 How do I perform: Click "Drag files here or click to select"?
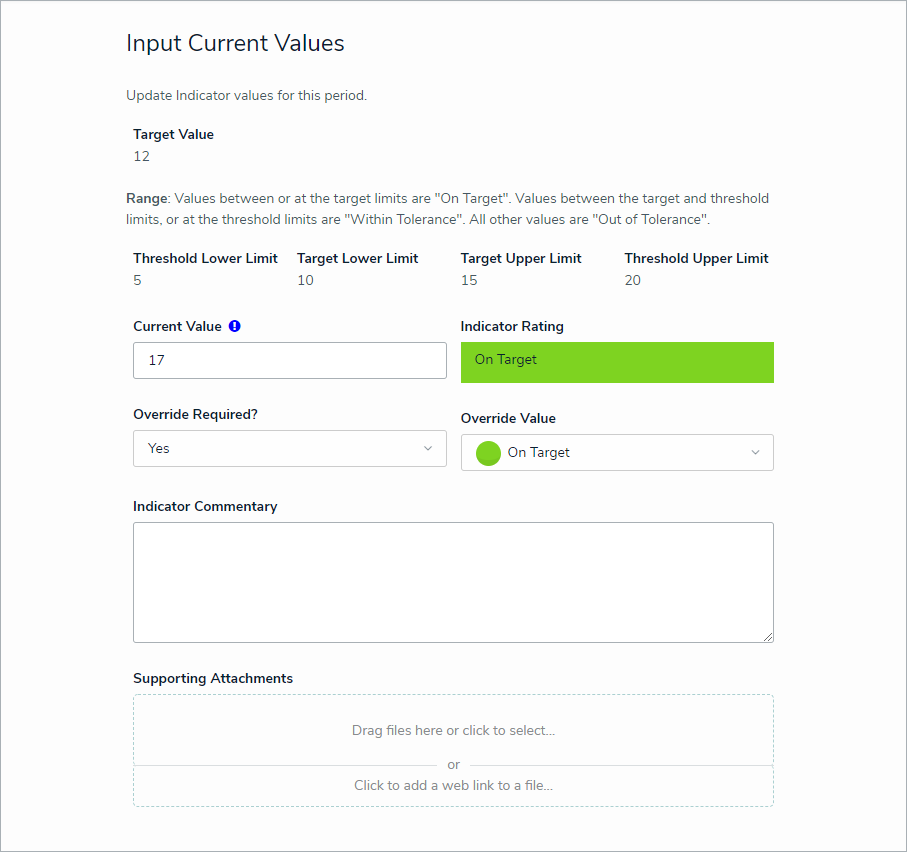(453, 730)
